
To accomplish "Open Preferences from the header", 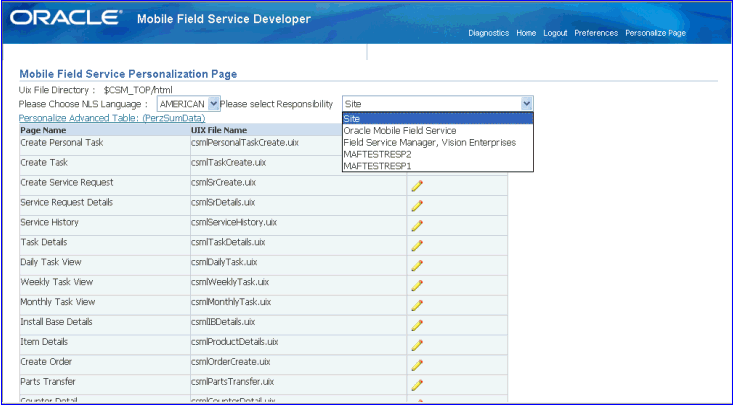I will 596,33.
